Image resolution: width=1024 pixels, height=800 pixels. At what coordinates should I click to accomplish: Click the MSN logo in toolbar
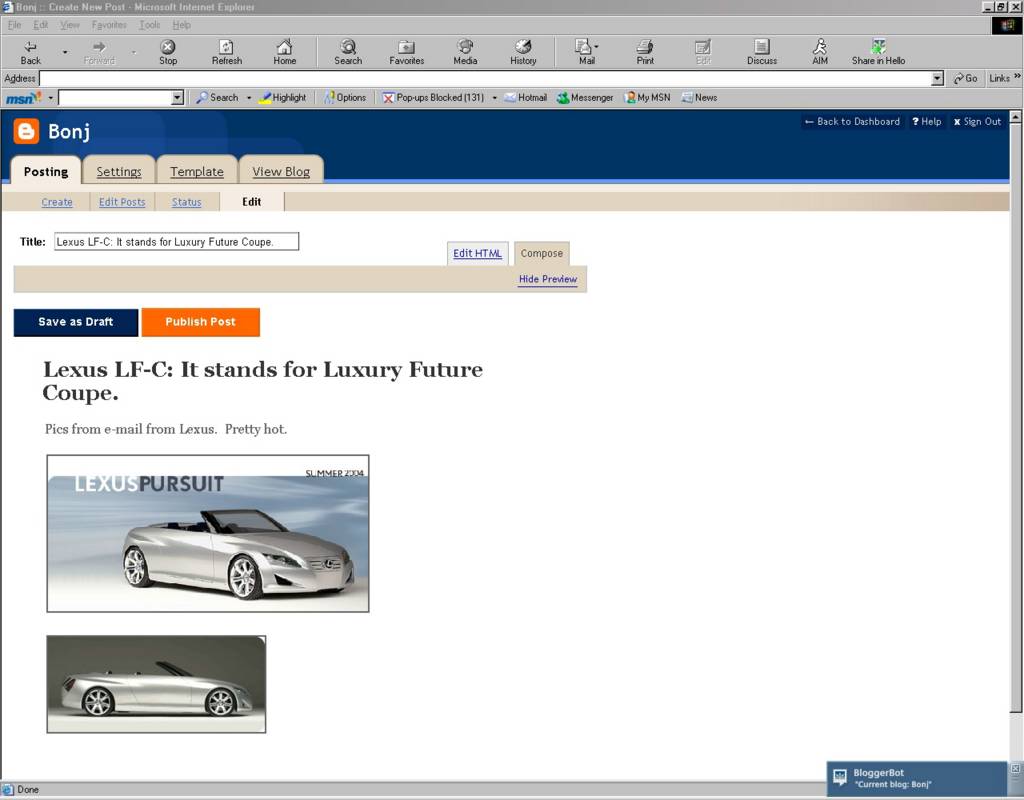[24, 98]
